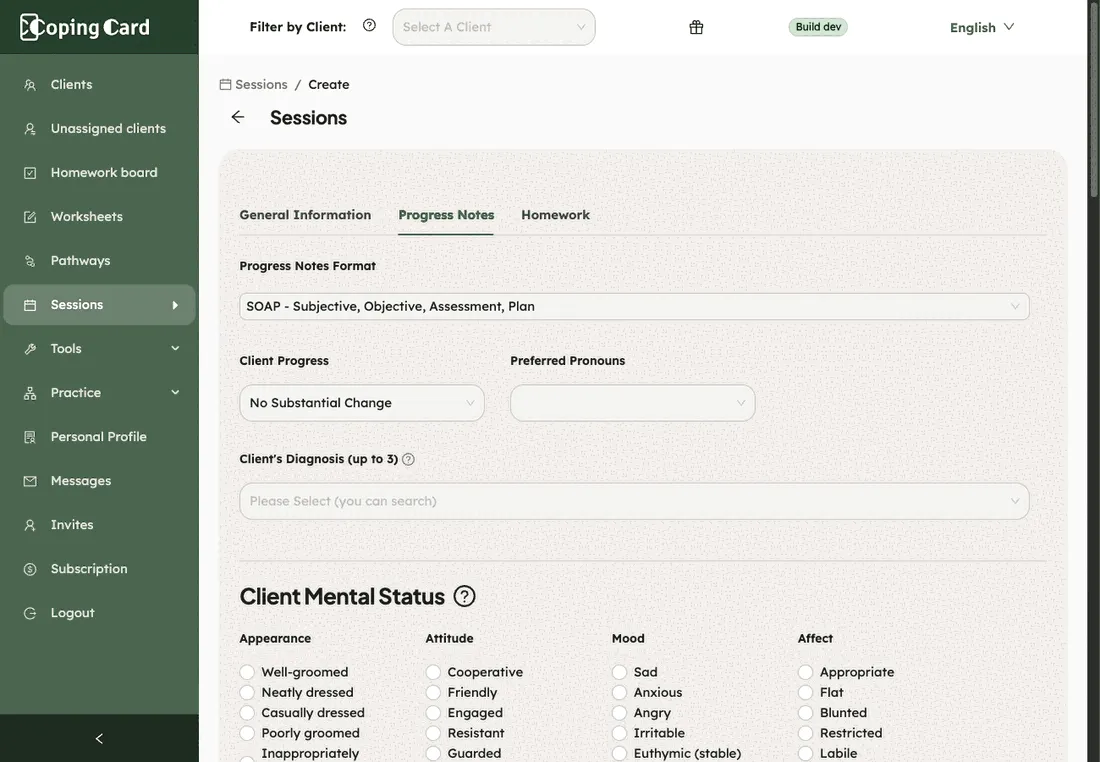Click the Personal Profile icon
Screen dimensions: 1100x762
29,437
